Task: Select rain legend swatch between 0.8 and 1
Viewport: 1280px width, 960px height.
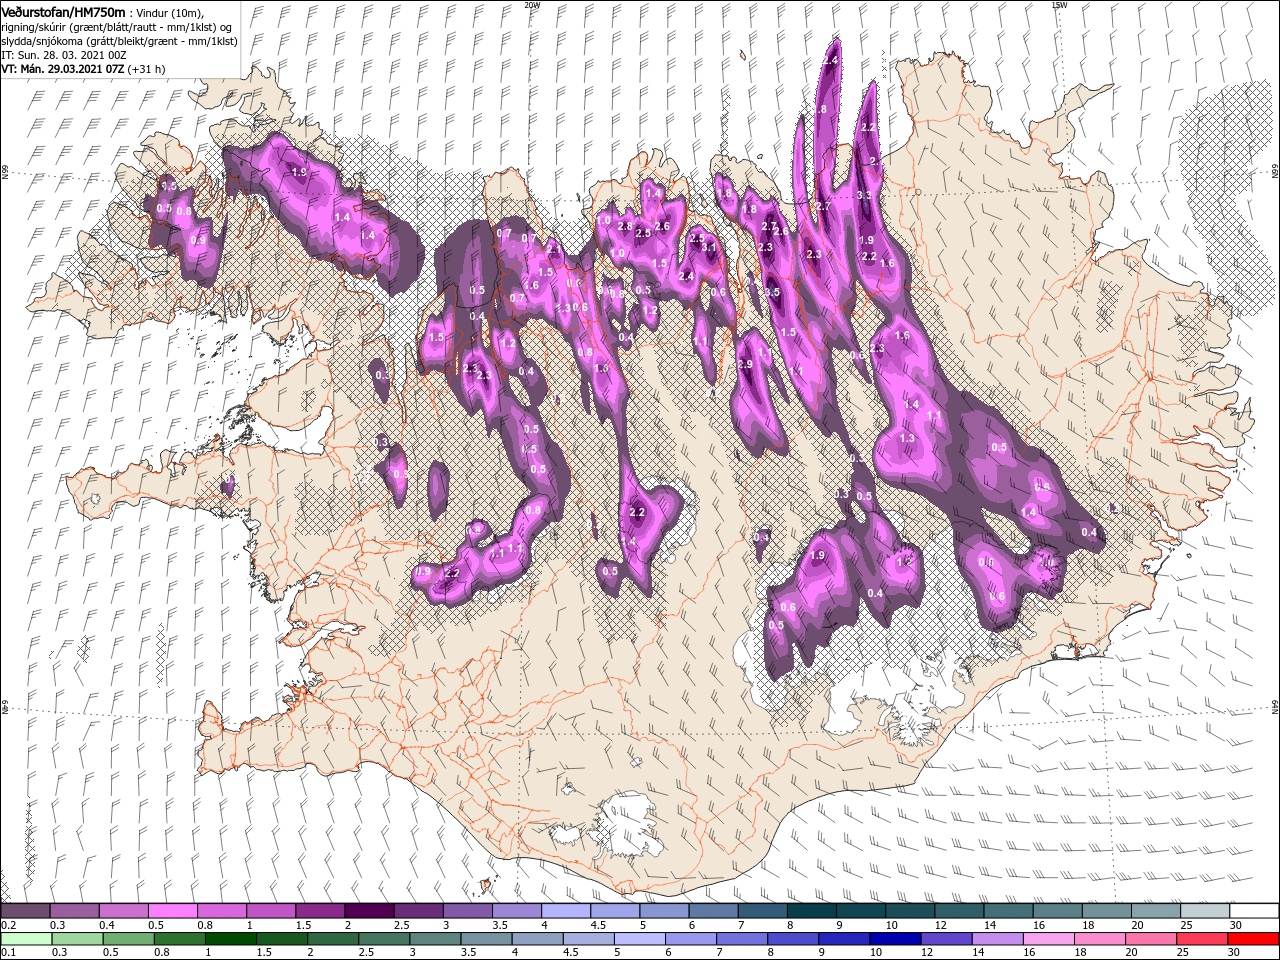Action: [179, 939]
